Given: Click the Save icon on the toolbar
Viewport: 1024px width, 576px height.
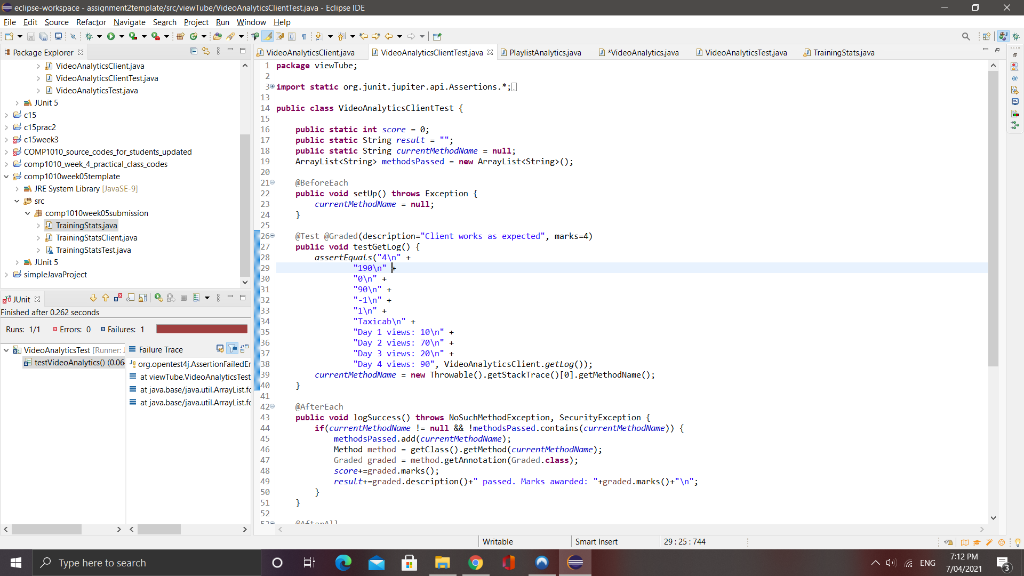Looking at the screenshot, I should 29,36.
